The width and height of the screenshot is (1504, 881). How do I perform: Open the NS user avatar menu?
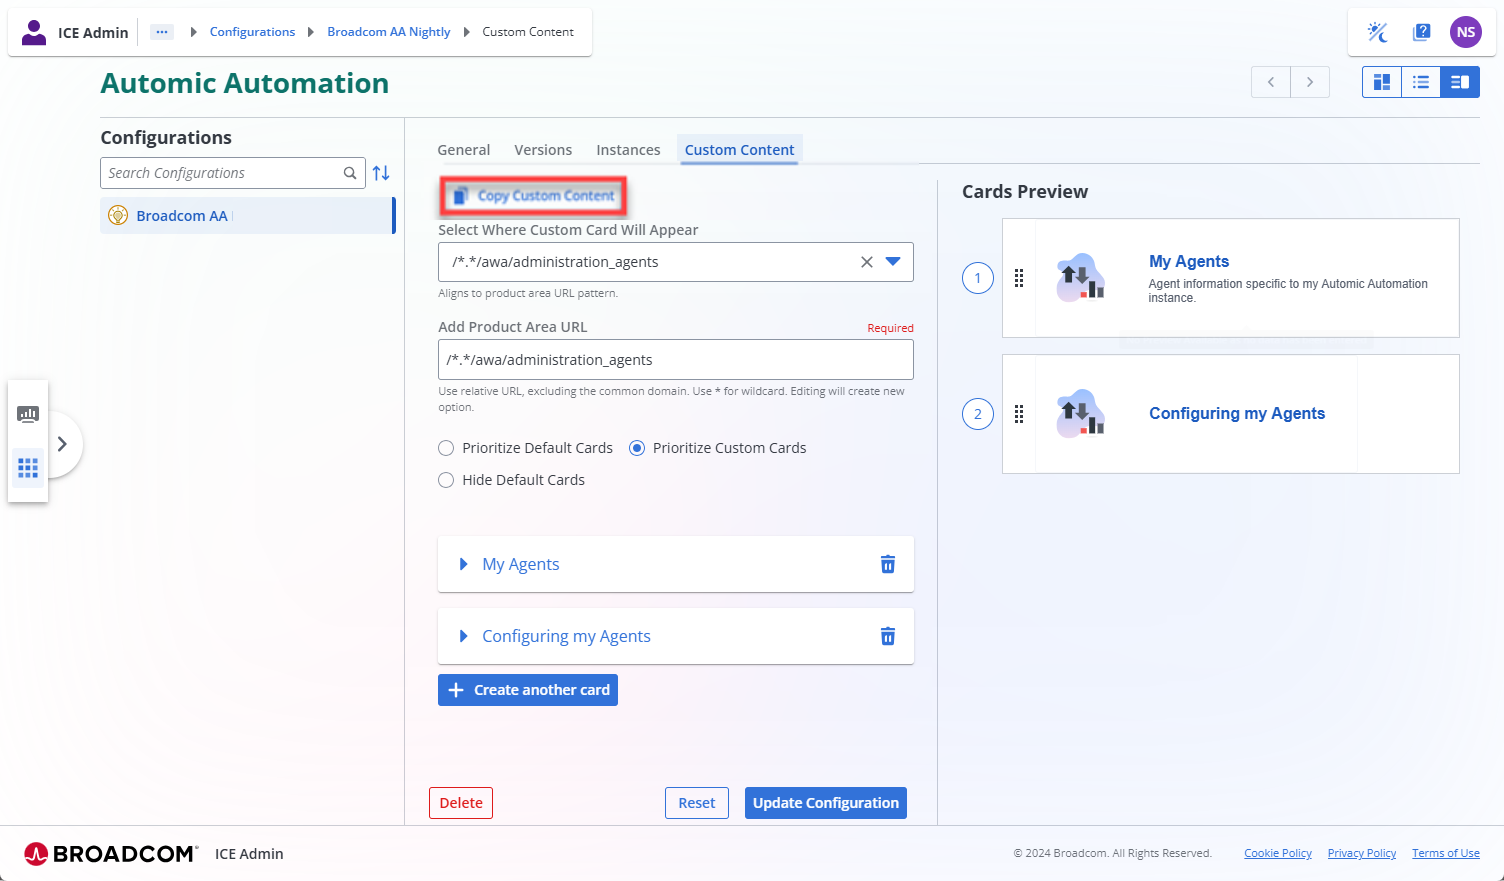click(x=1466, y=32)
